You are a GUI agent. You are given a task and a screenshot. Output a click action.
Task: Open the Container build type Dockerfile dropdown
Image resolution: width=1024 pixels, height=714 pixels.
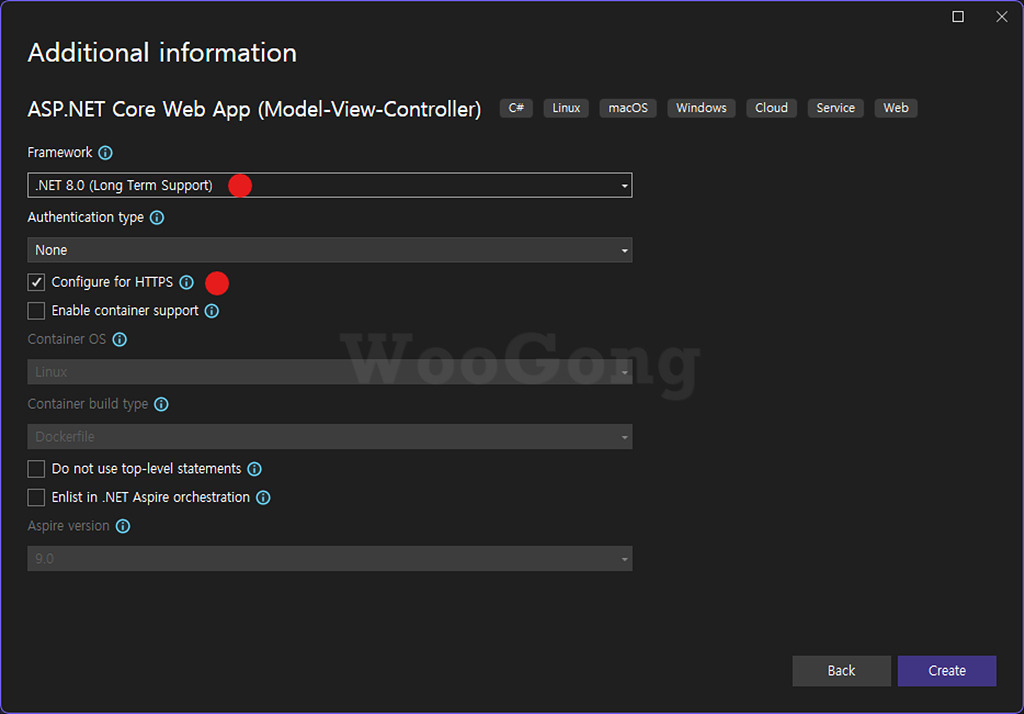coord(330,436)
